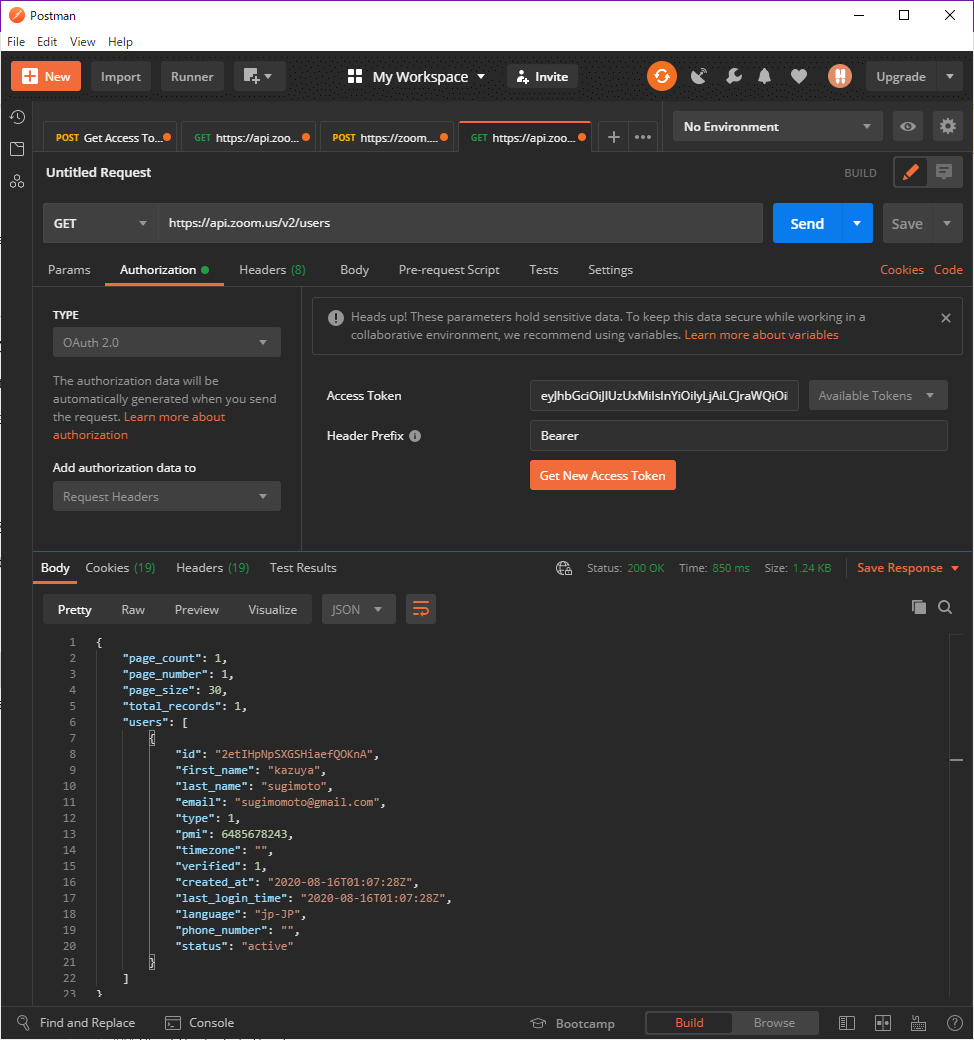
Task: Dismiss the Heads up warning banner
Action: (945, 318)
